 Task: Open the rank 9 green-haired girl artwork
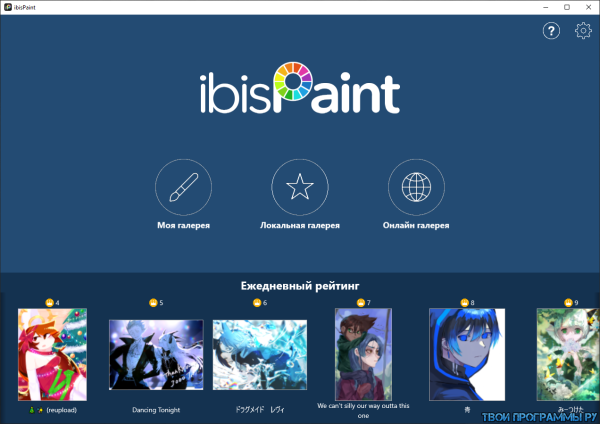[568, 354]
